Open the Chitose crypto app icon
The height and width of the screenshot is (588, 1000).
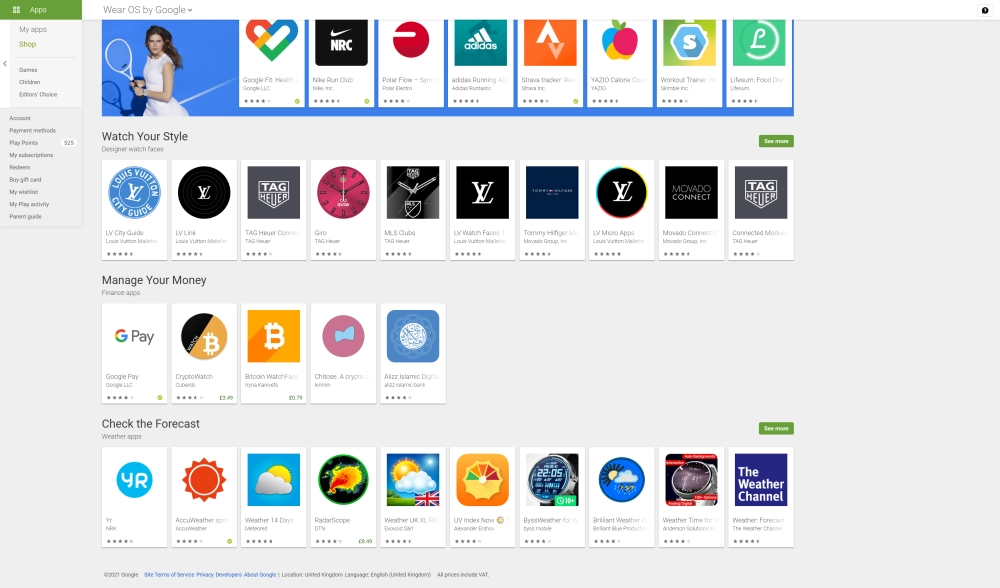(x=343, y=336)
